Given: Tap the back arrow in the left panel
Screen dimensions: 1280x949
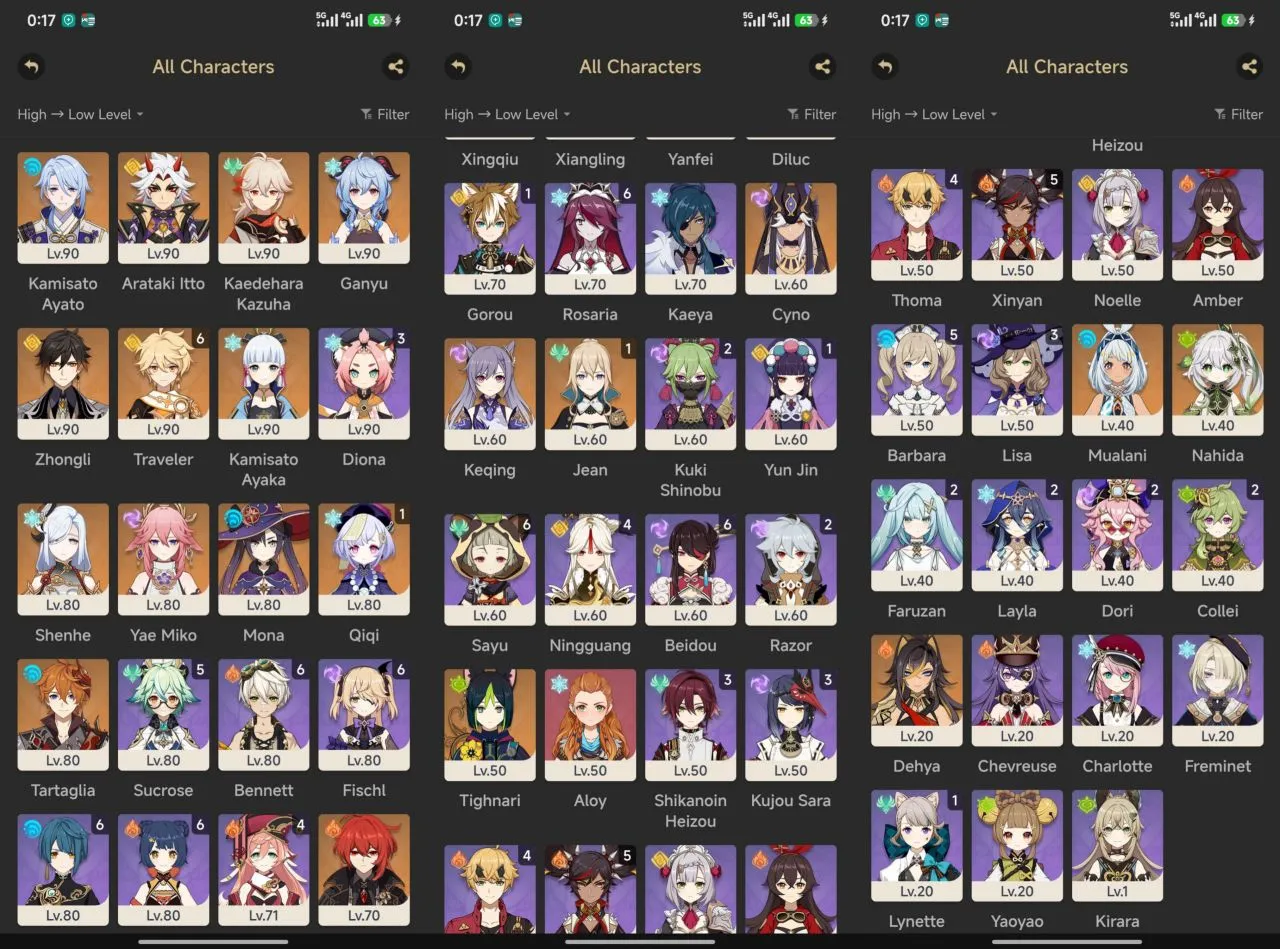Looking at the screenshot, I should click(x=31, y=67).
